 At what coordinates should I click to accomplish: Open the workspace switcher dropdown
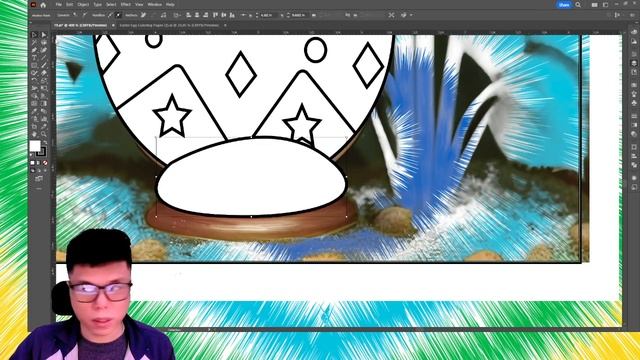coord(605,4)
